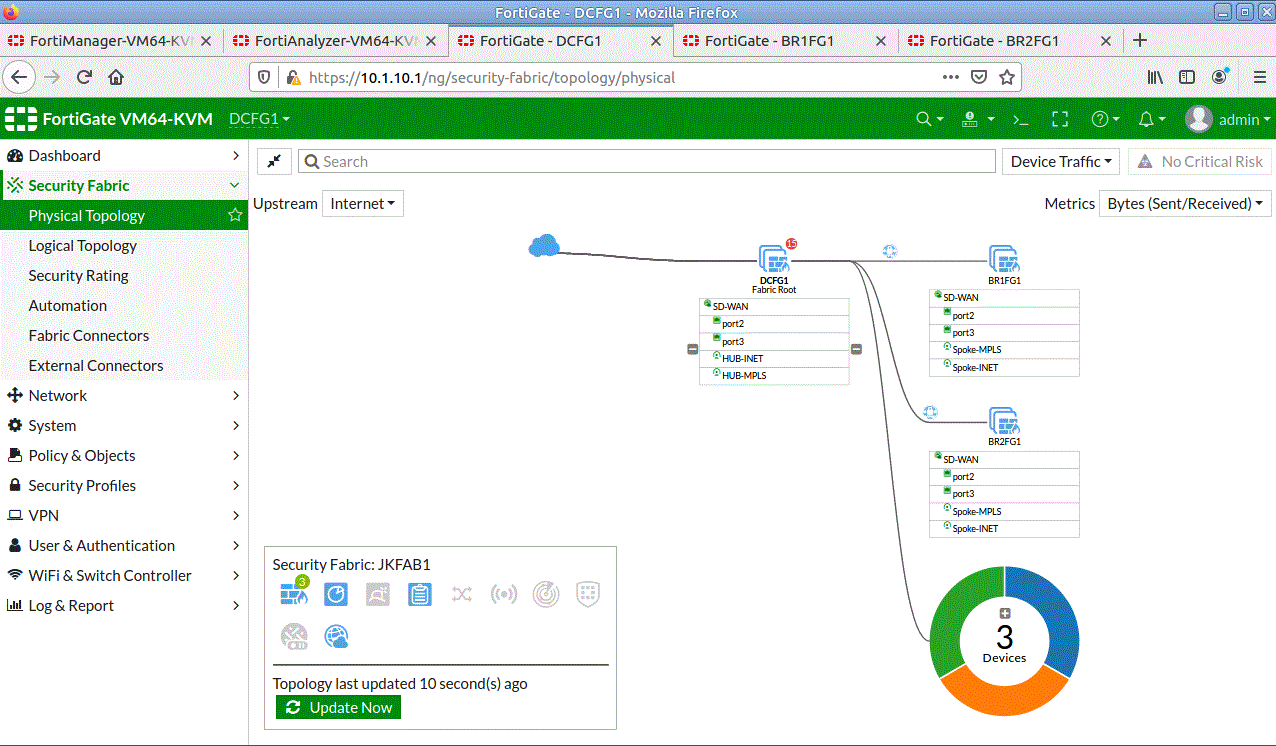Click the Update Now button
Image resolution: width=1276 pixels, height=746 pixels.
[x=338, y=707]
